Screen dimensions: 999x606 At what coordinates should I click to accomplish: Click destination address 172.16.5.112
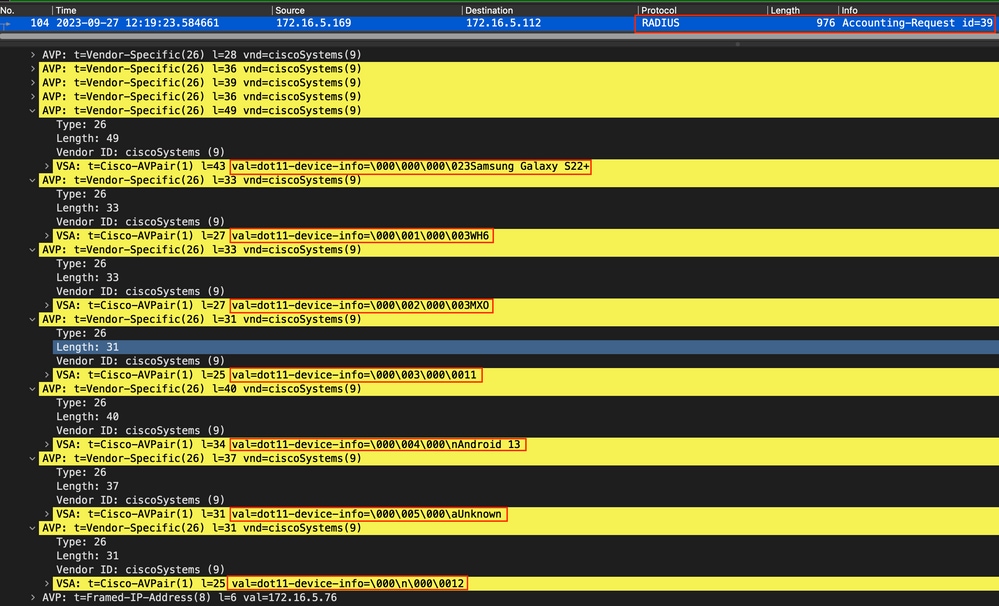[503, 23]
